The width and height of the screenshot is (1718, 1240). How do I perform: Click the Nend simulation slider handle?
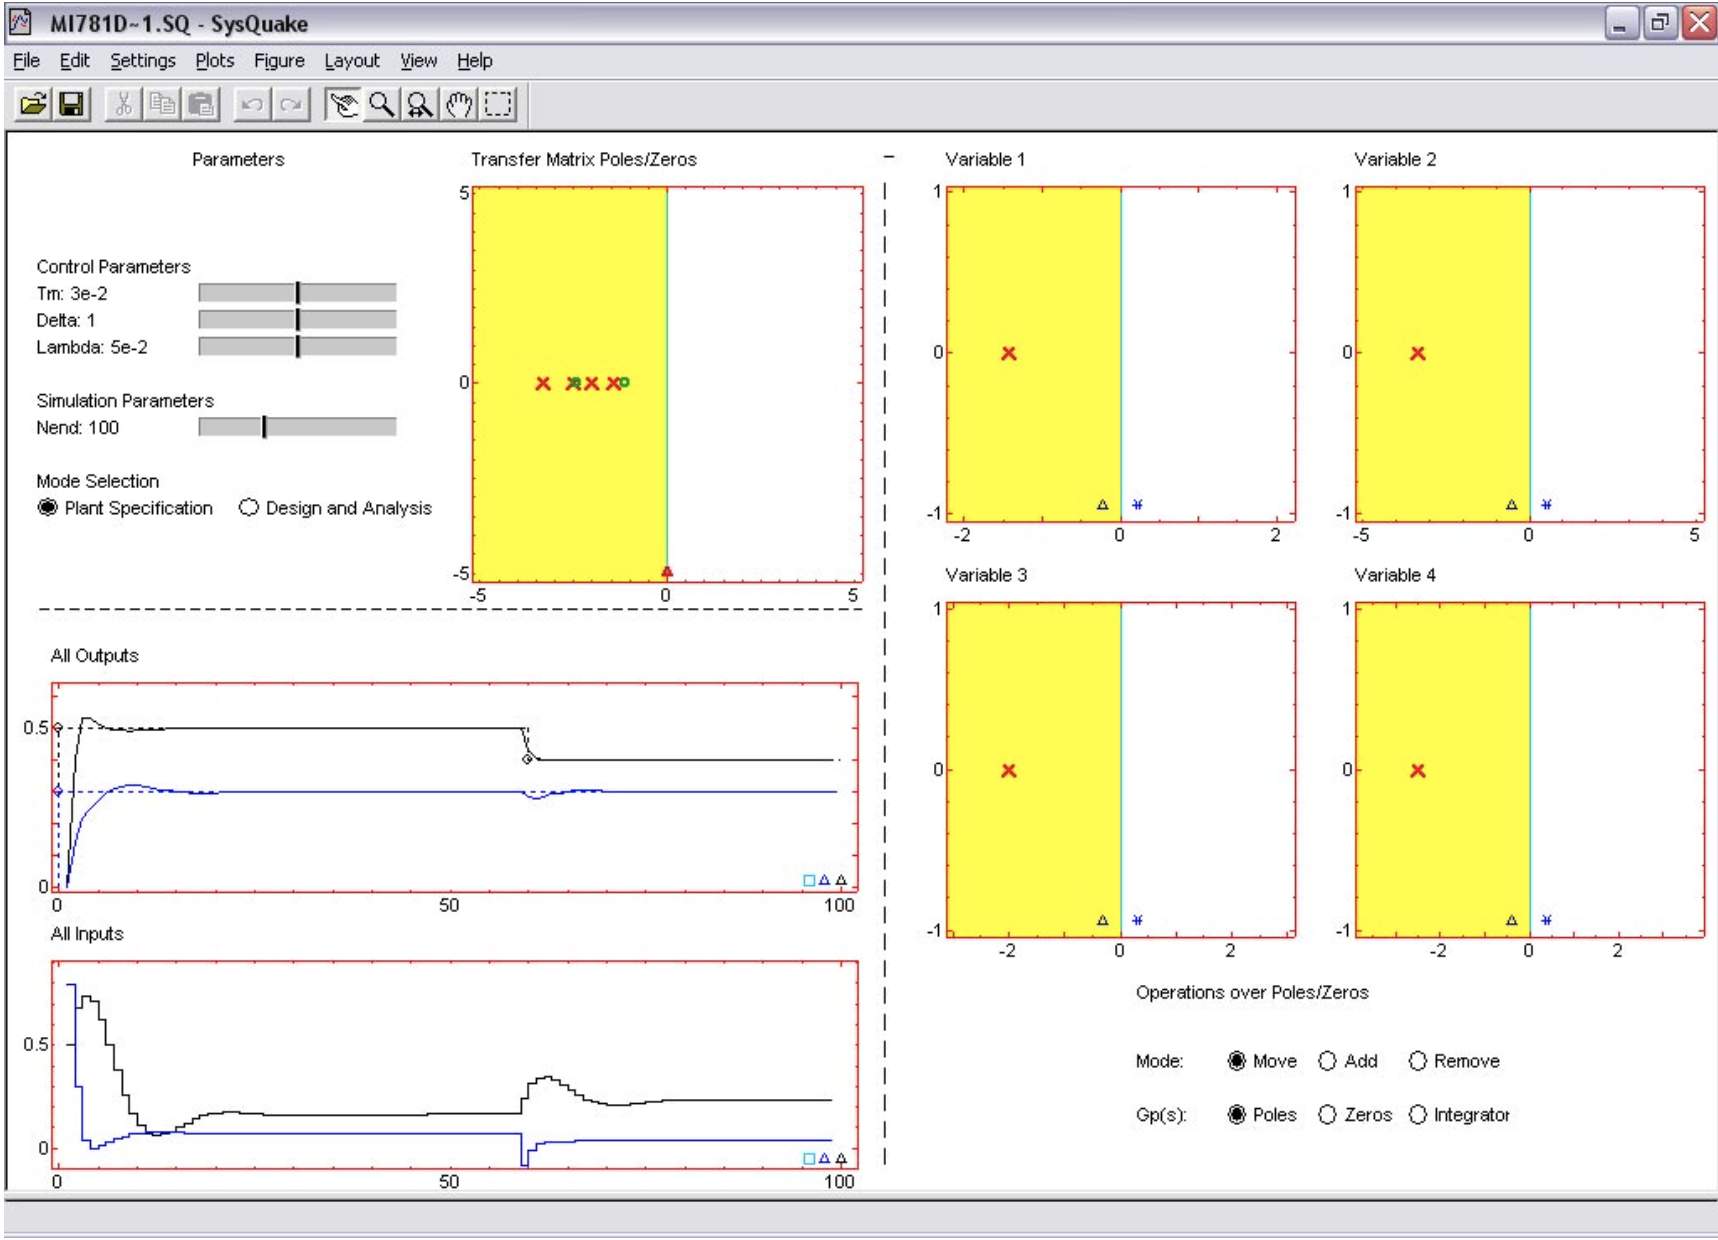pos(264,428)
